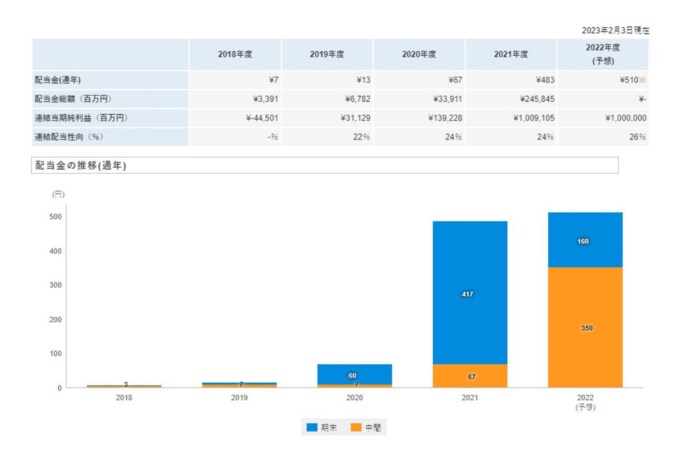Toggle the 期末 series legend label
The height and width of the screenshot is (454, 700).
pos(329,427)
